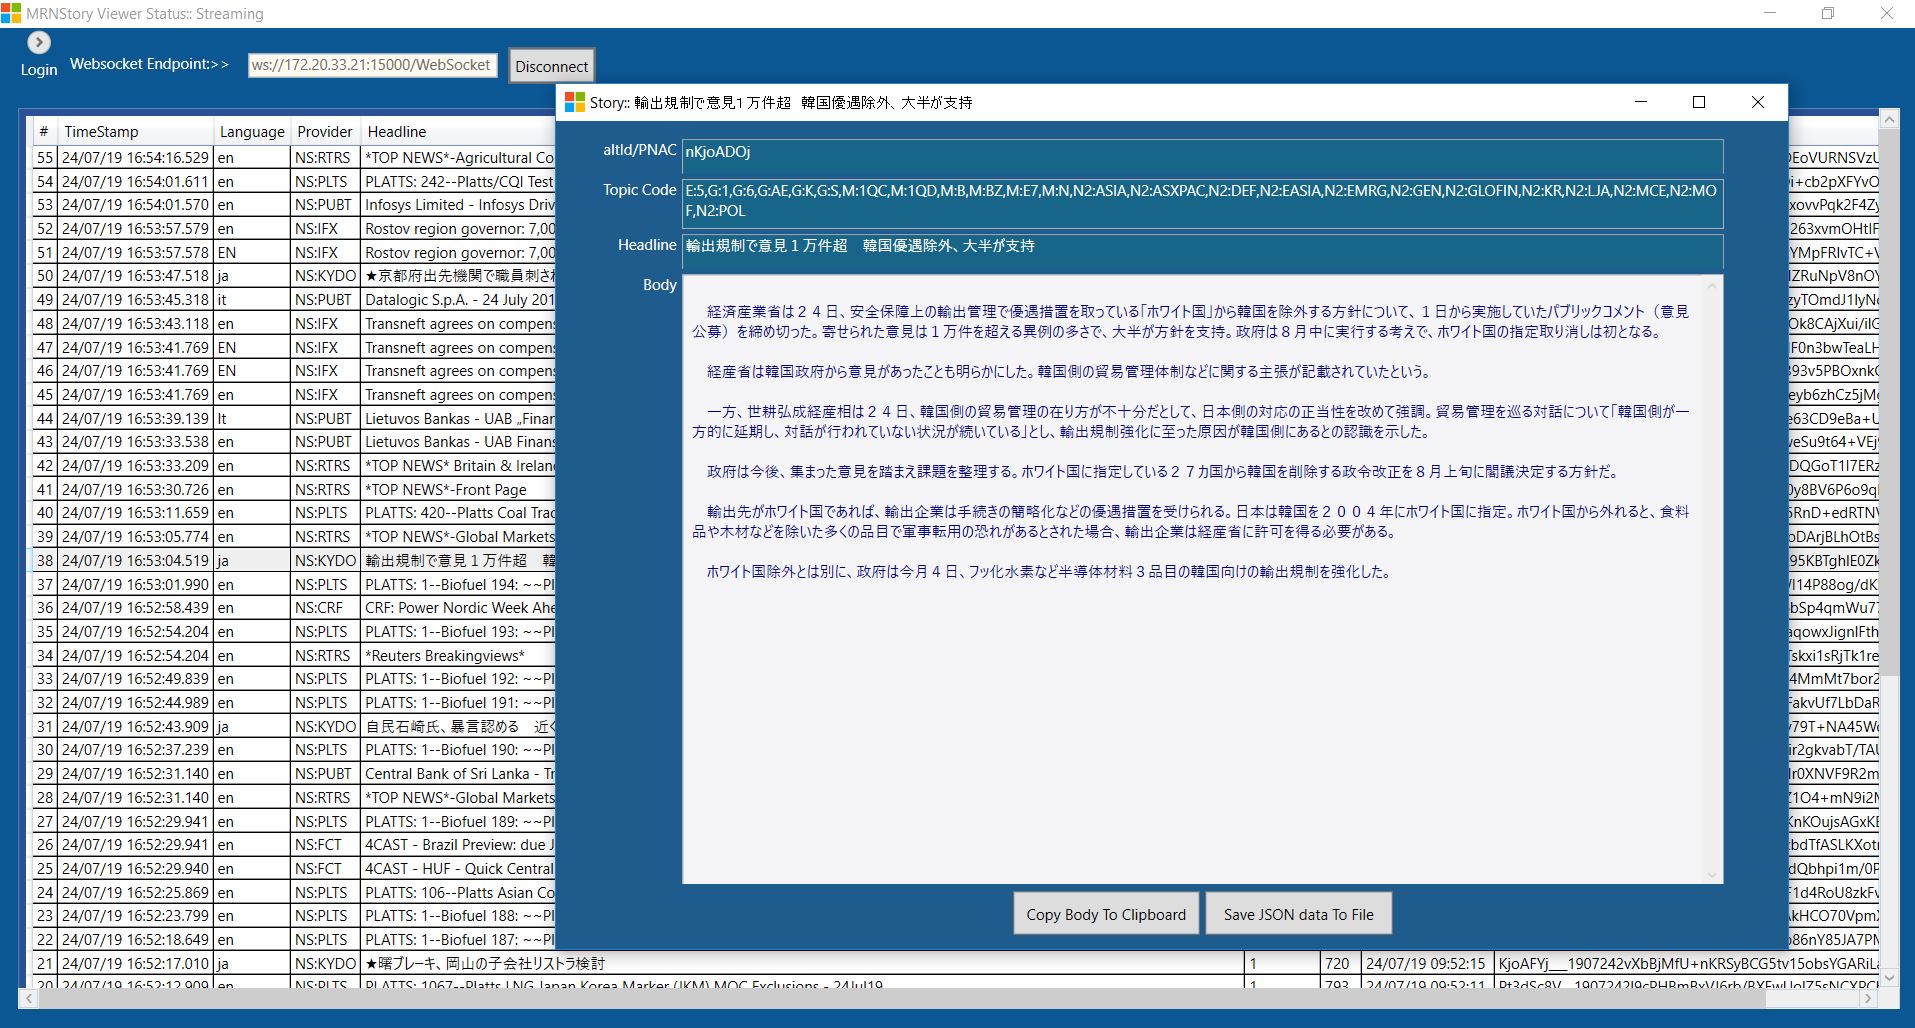Viewport: 1915px width, 1028px height.
Task: Select row 26 4CAST Brazil Preview headline
Action: point(458,845)
